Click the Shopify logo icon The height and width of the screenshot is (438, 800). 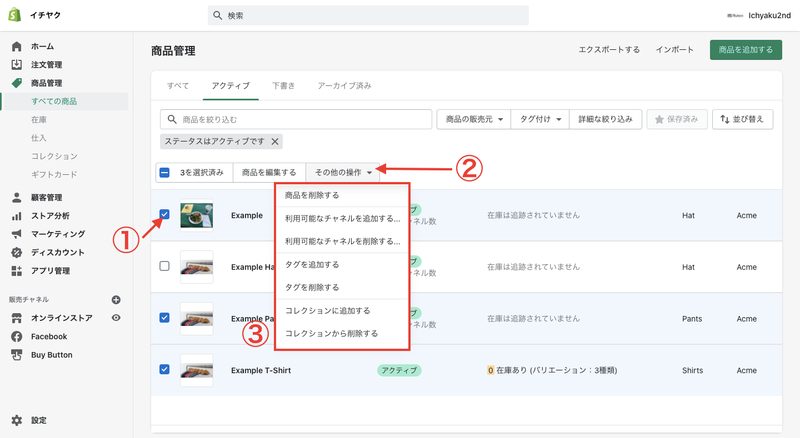[x=15, y=15]
